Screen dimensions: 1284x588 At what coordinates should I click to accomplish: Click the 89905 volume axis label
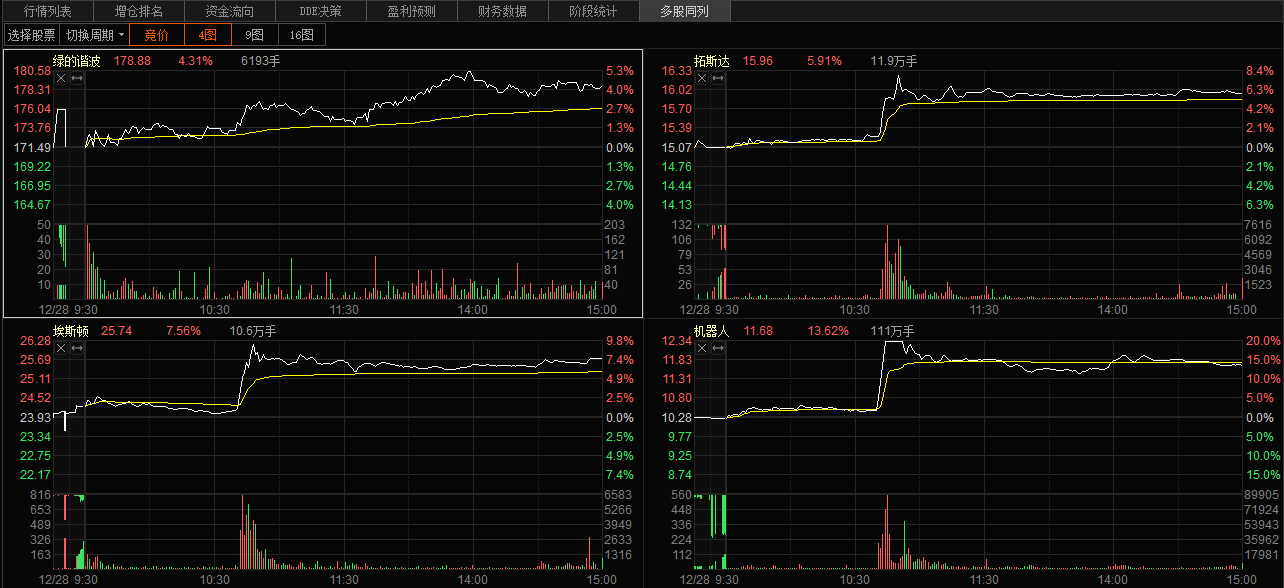pyautogui.click(x=1263, y=495)
